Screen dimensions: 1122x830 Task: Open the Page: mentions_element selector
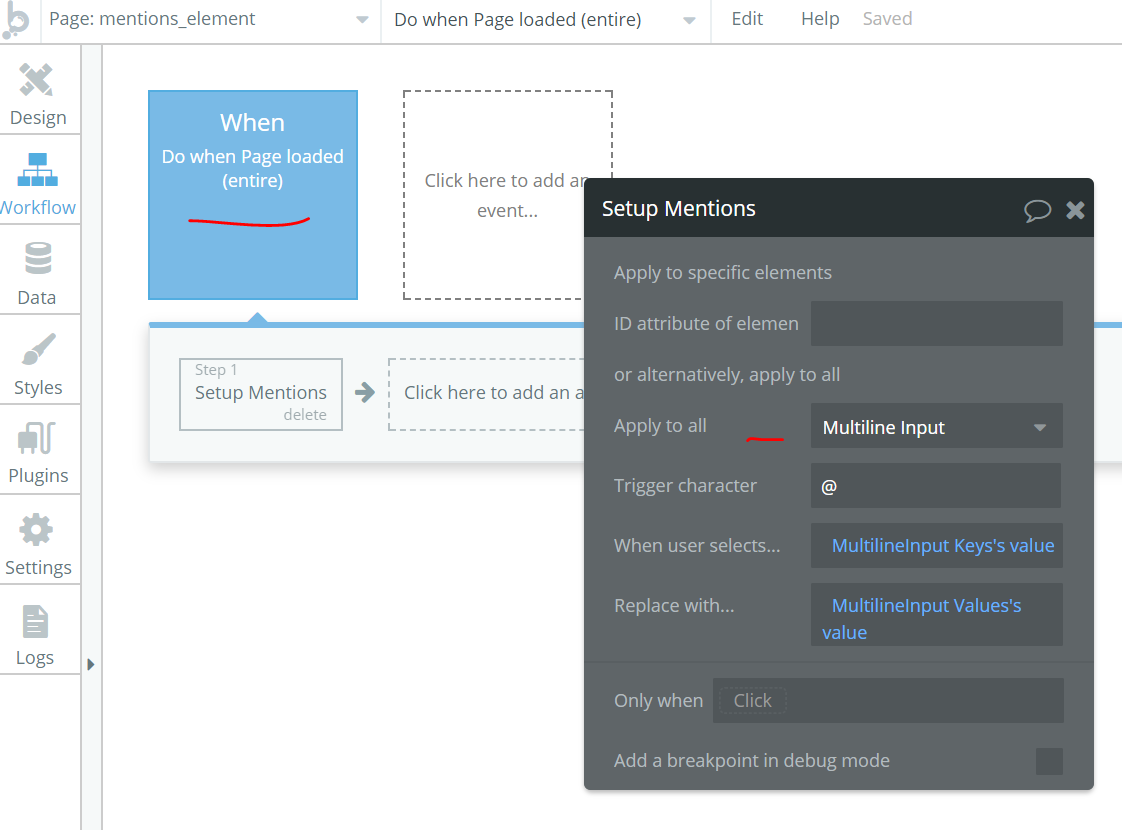210,18
